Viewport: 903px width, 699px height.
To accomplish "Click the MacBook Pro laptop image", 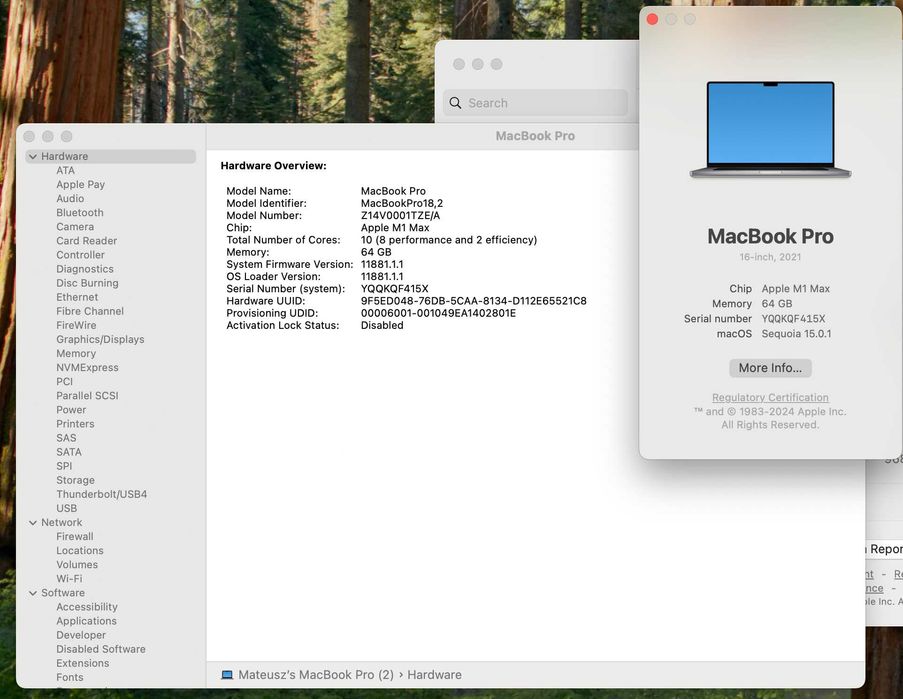I will [771, 130].
